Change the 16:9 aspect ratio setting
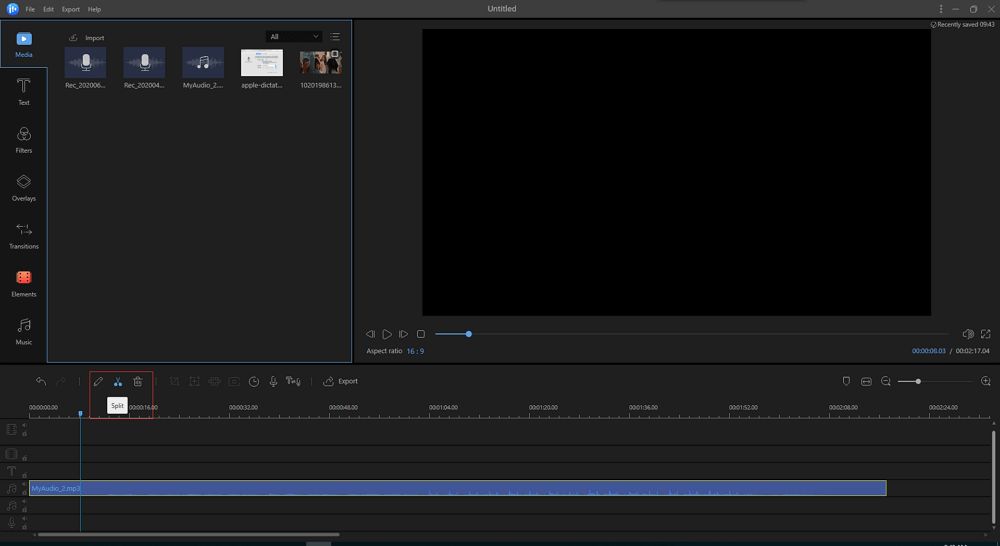Viewport: 1000px width, 546px height. (415, 351)
